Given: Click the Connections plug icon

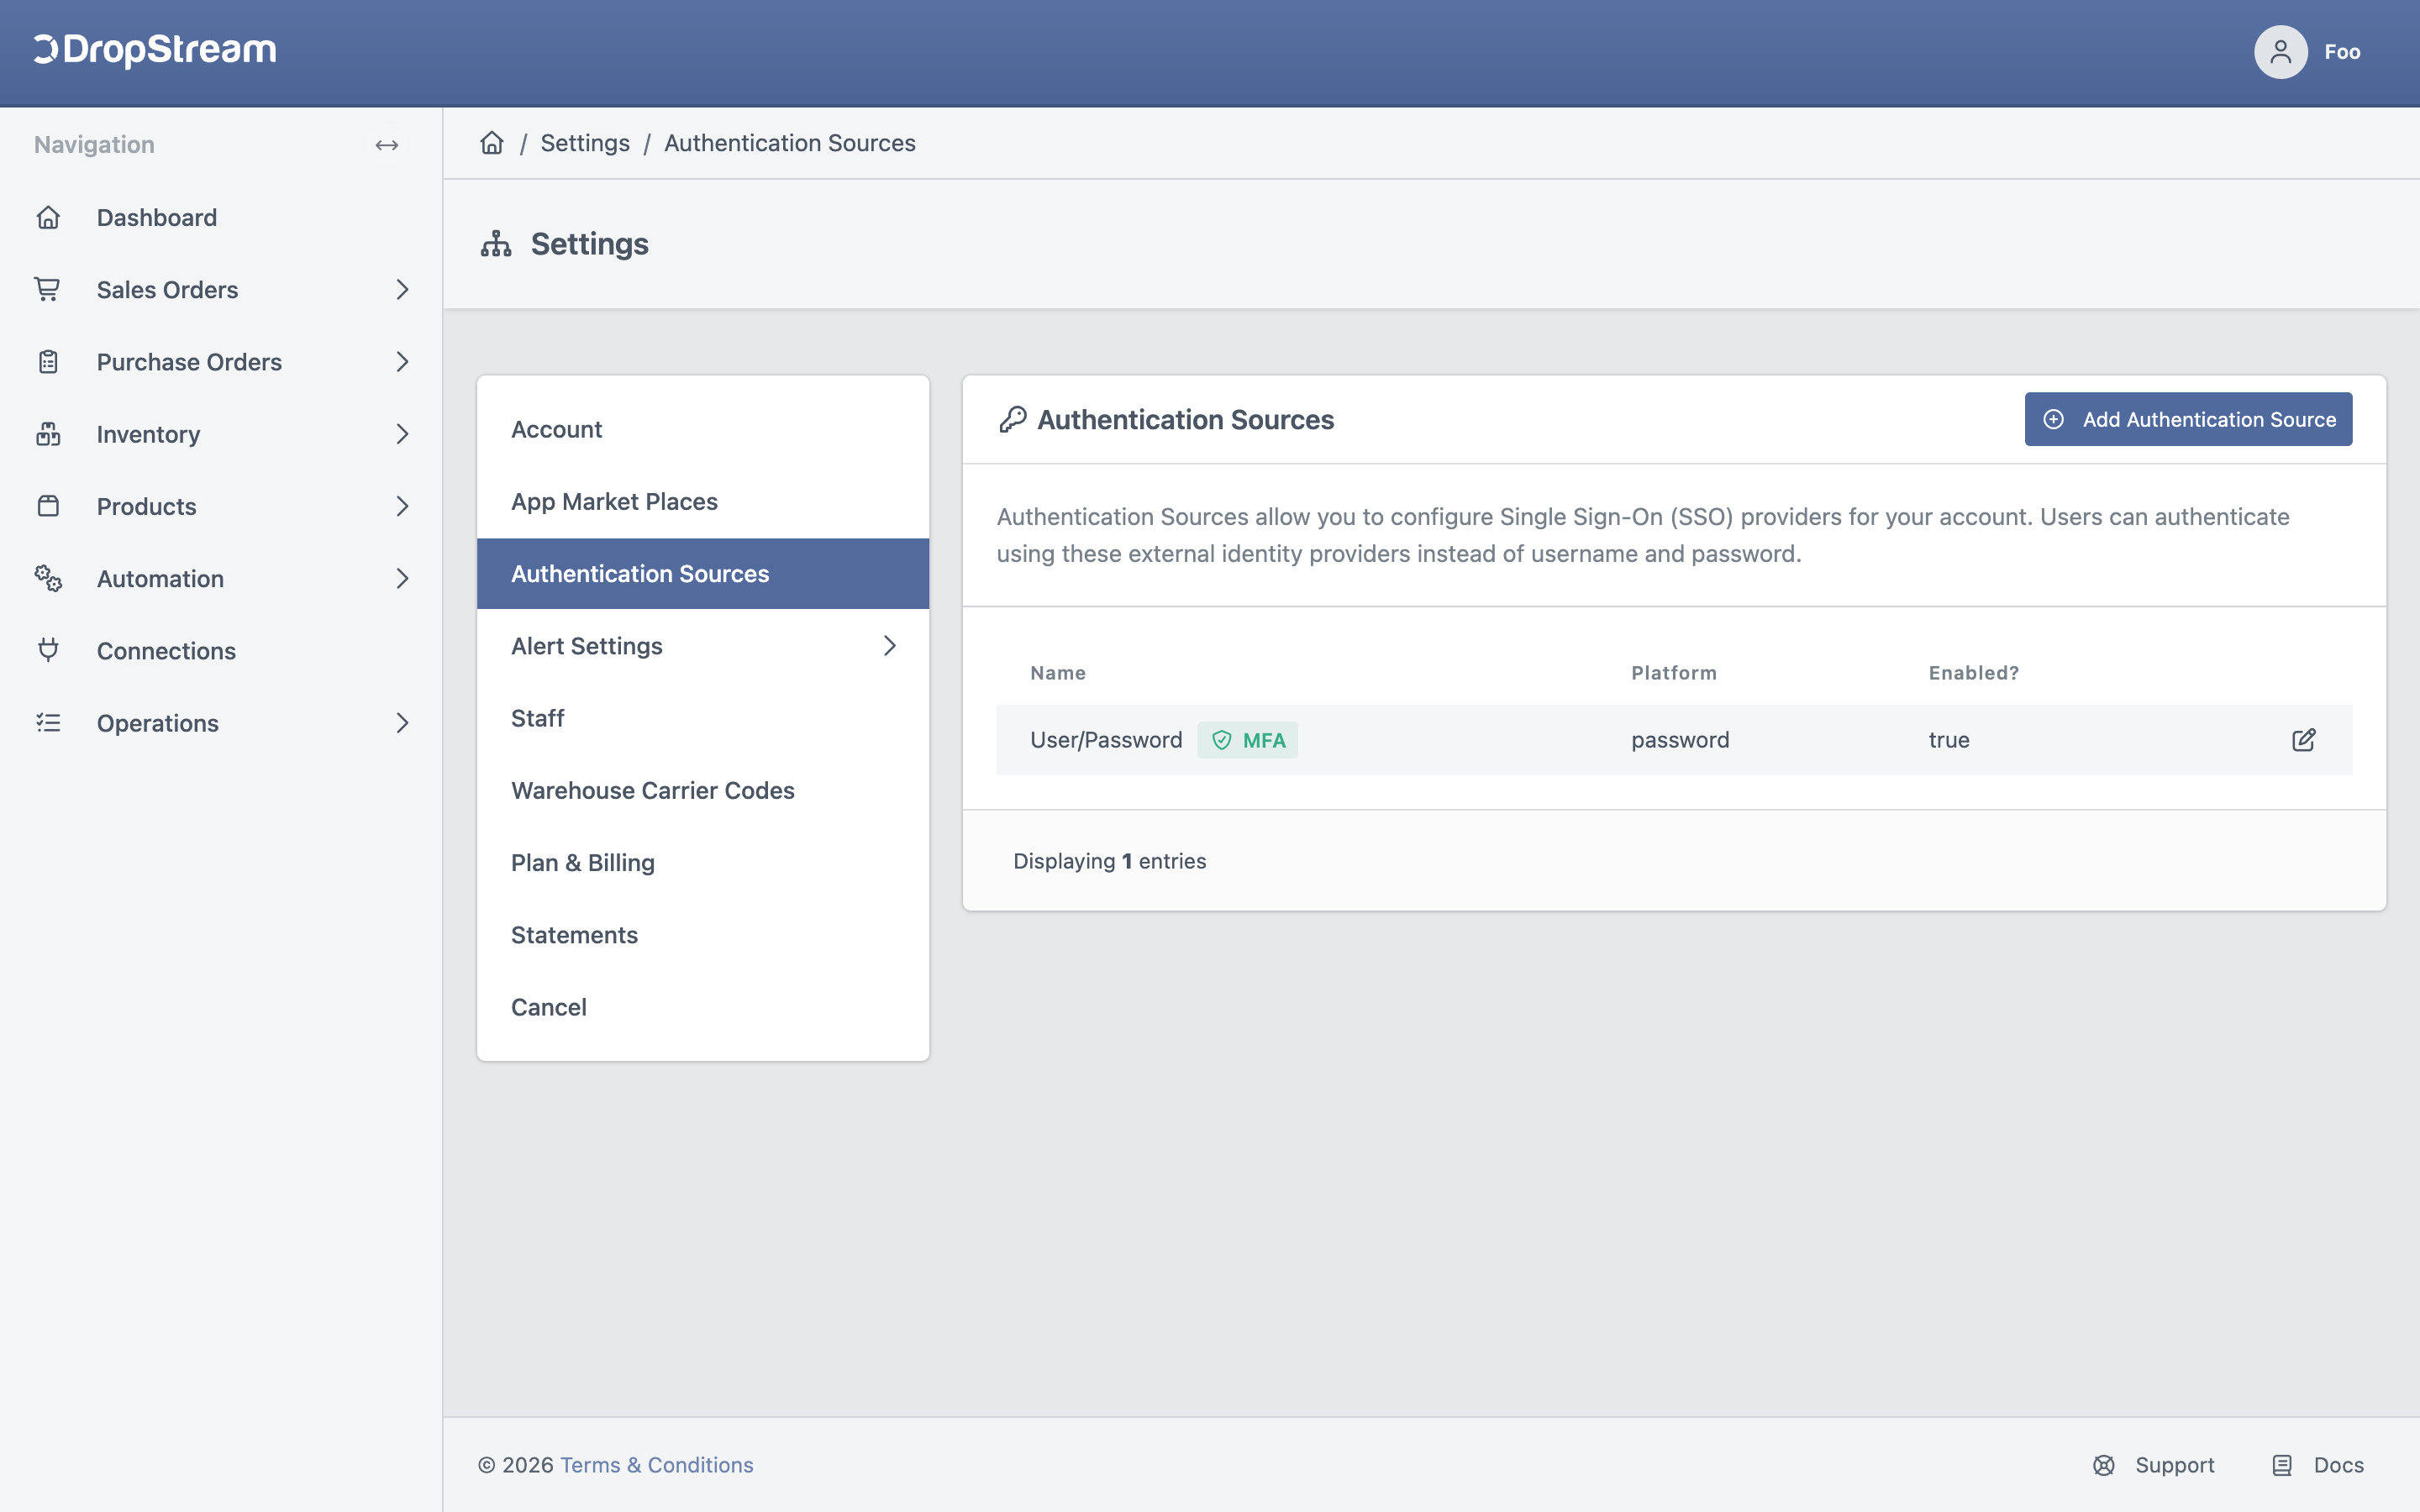Looking at the screenshot, I should 48,650.
